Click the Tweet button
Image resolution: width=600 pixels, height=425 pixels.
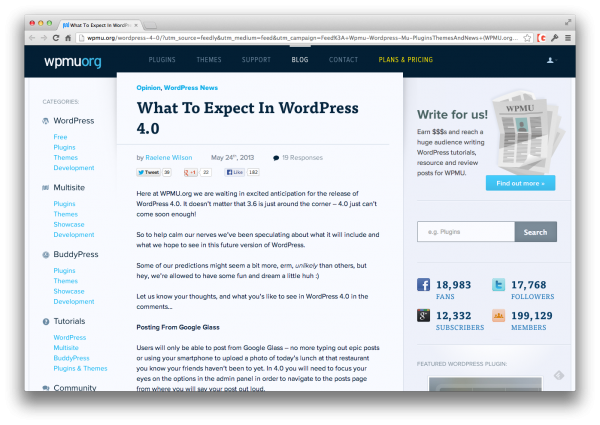[x=148, y=173]
